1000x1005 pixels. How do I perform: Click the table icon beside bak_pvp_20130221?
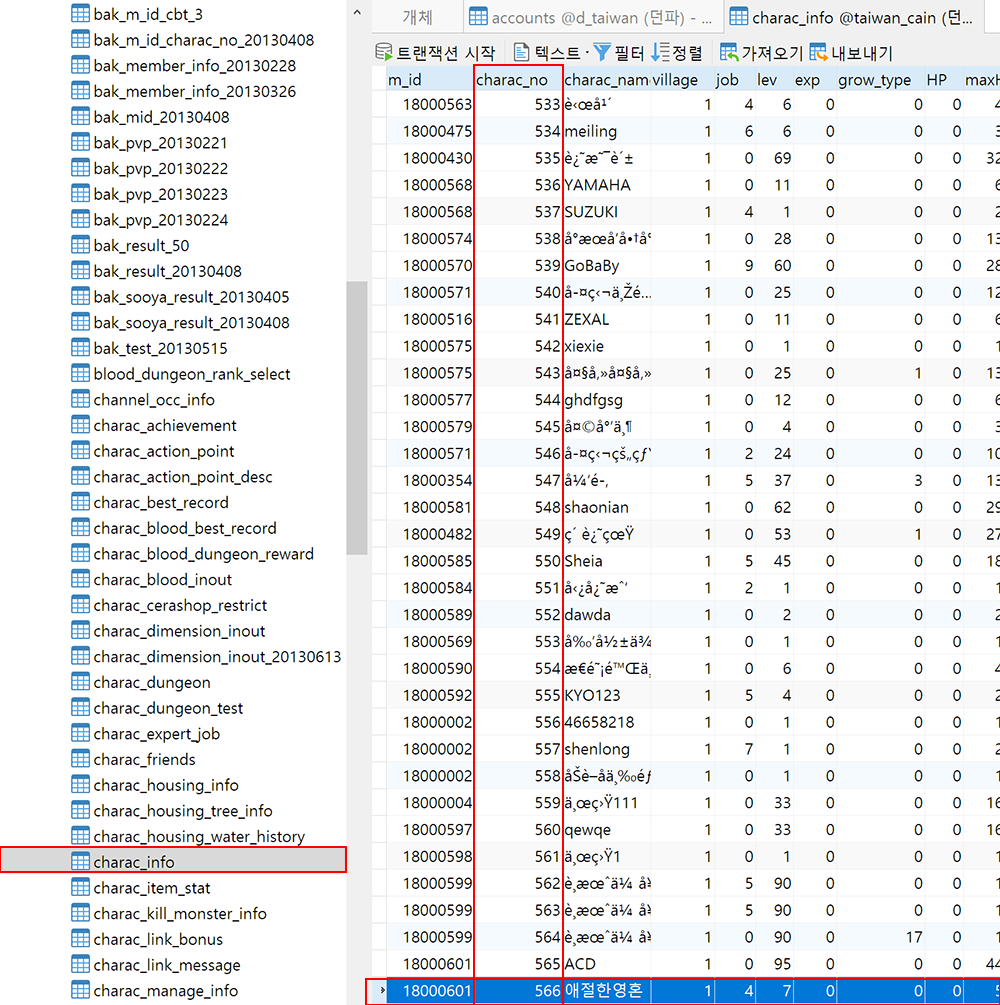pyautogui.click(x=80, y=142)
